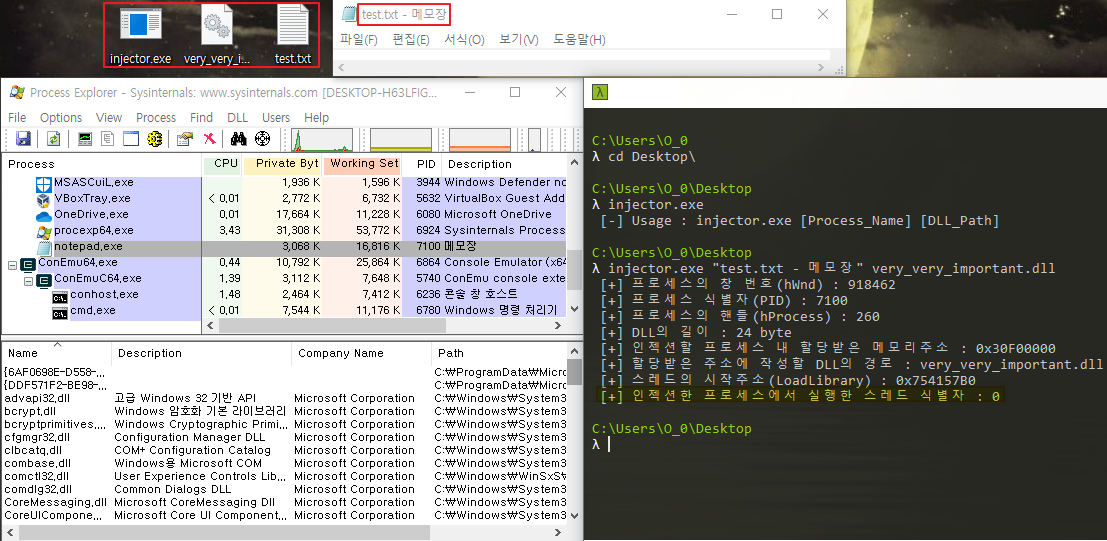Sort DLL list by Path column header

(x=500, y=353)
